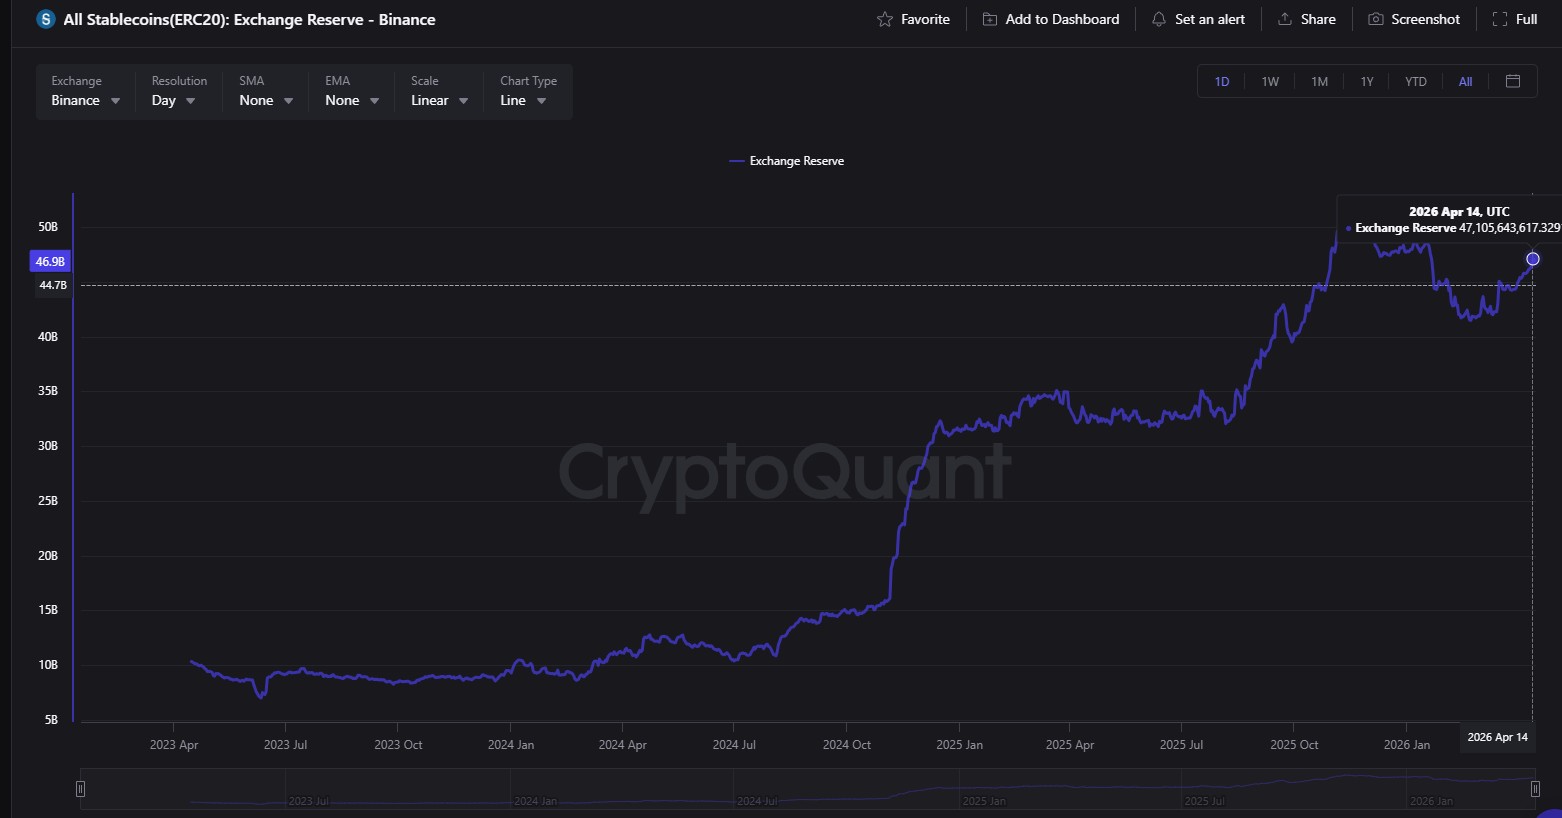Click the star icon to Favorite this chart
The width and height of the screenshot is (1562, 818).
tap(884, 18)
